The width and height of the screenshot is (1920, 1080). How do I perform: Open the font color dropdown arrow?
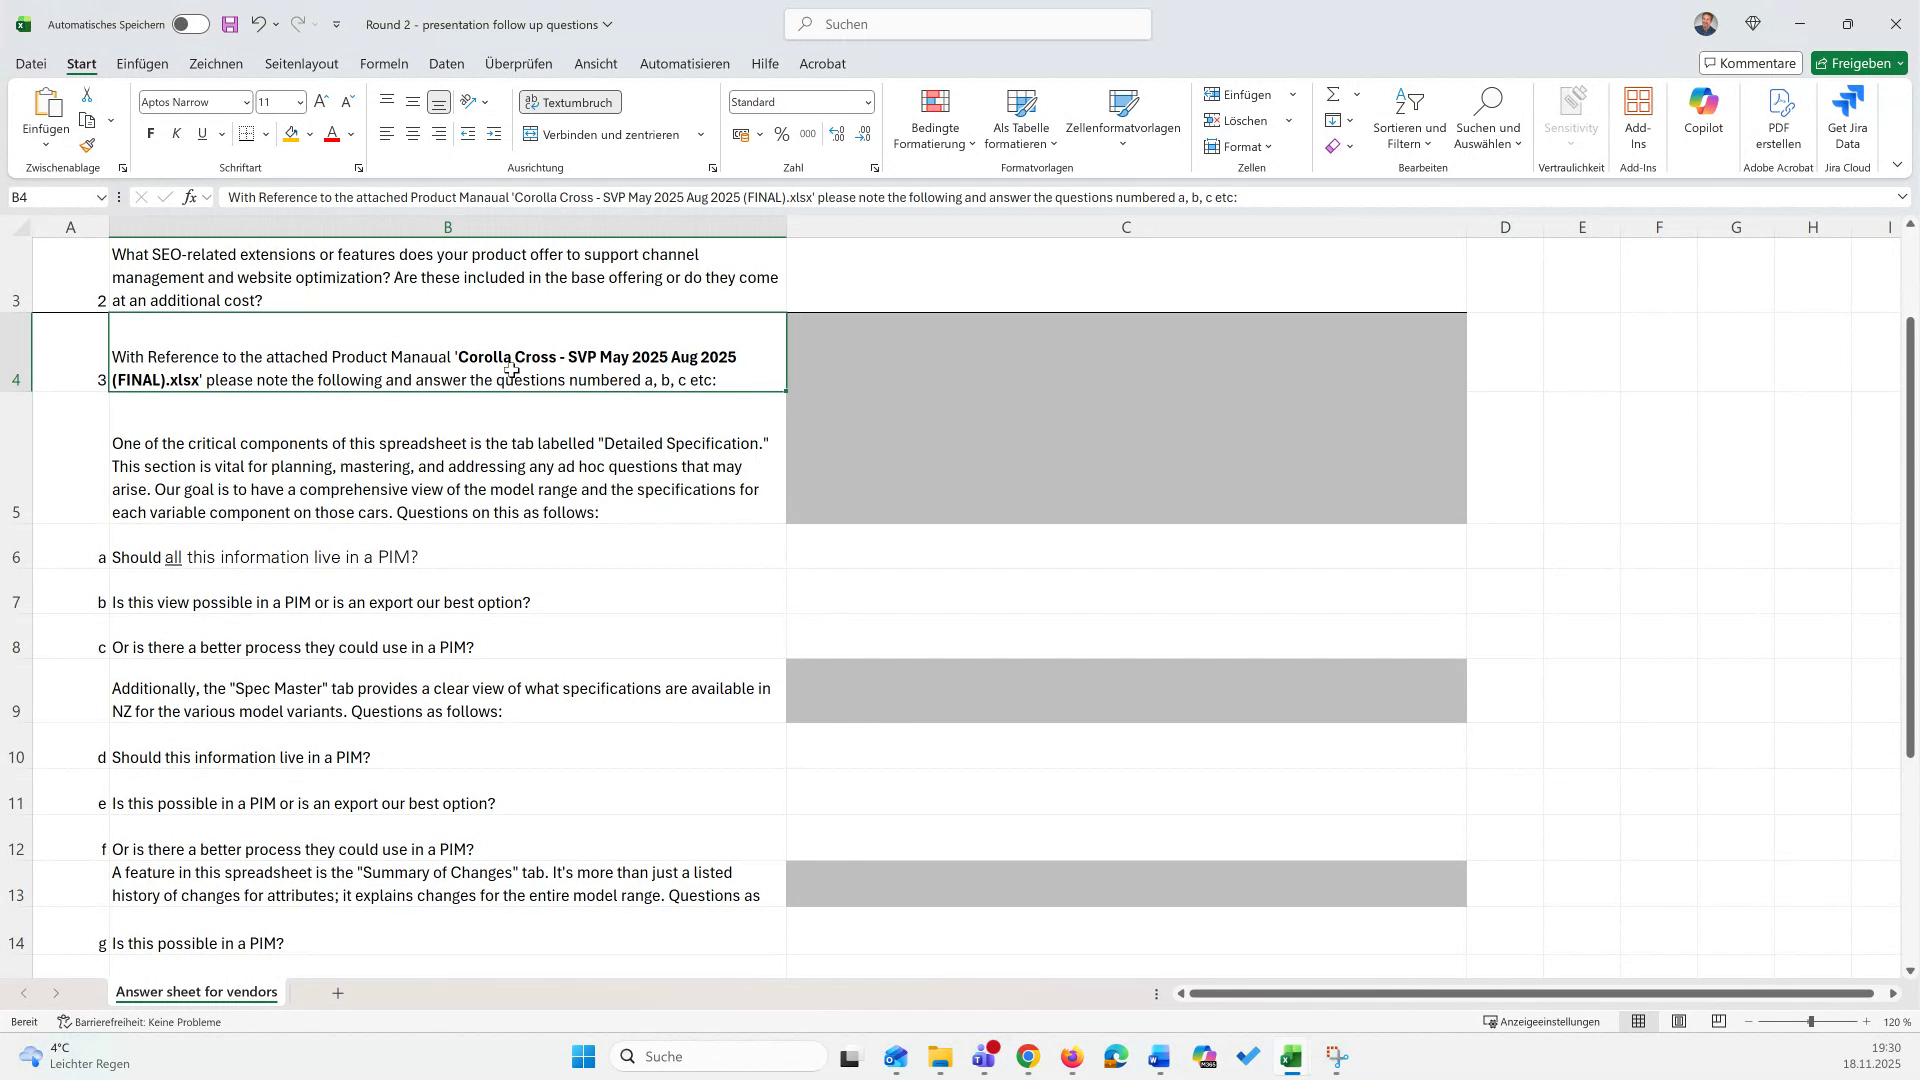[x=350, y=133]
